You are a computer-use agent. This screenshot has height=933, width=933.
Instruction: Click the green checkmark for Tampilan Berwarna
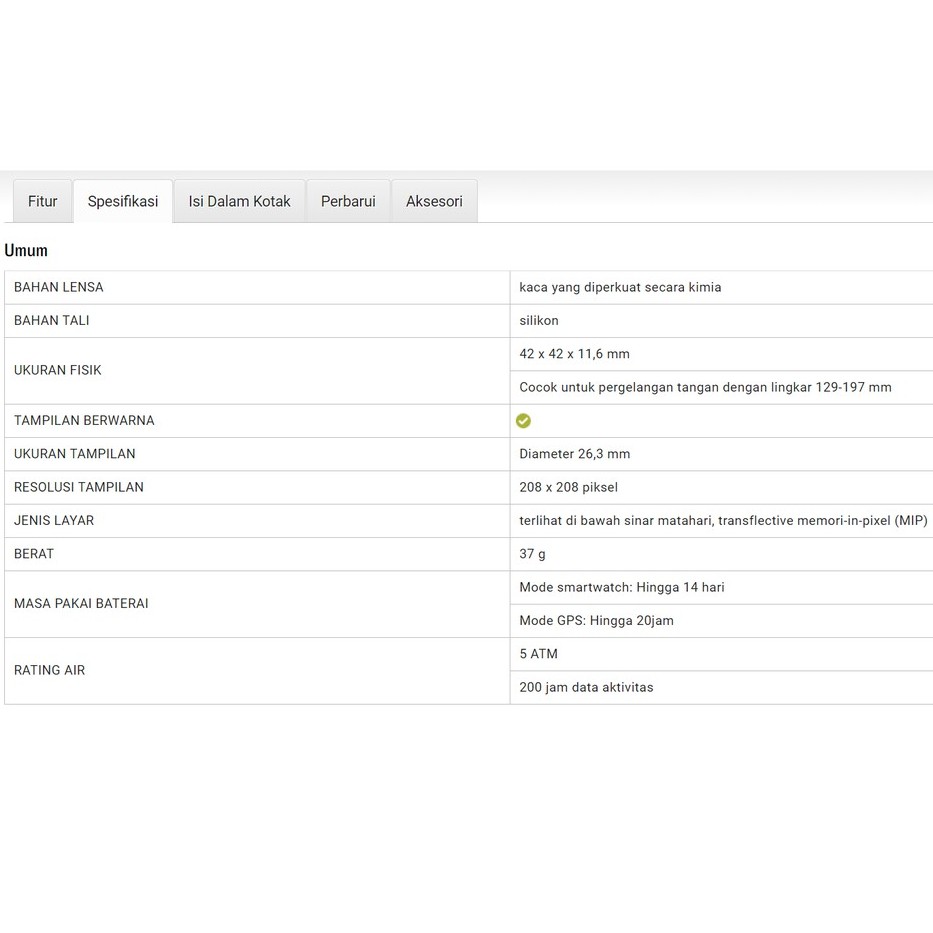click(523, 421)
